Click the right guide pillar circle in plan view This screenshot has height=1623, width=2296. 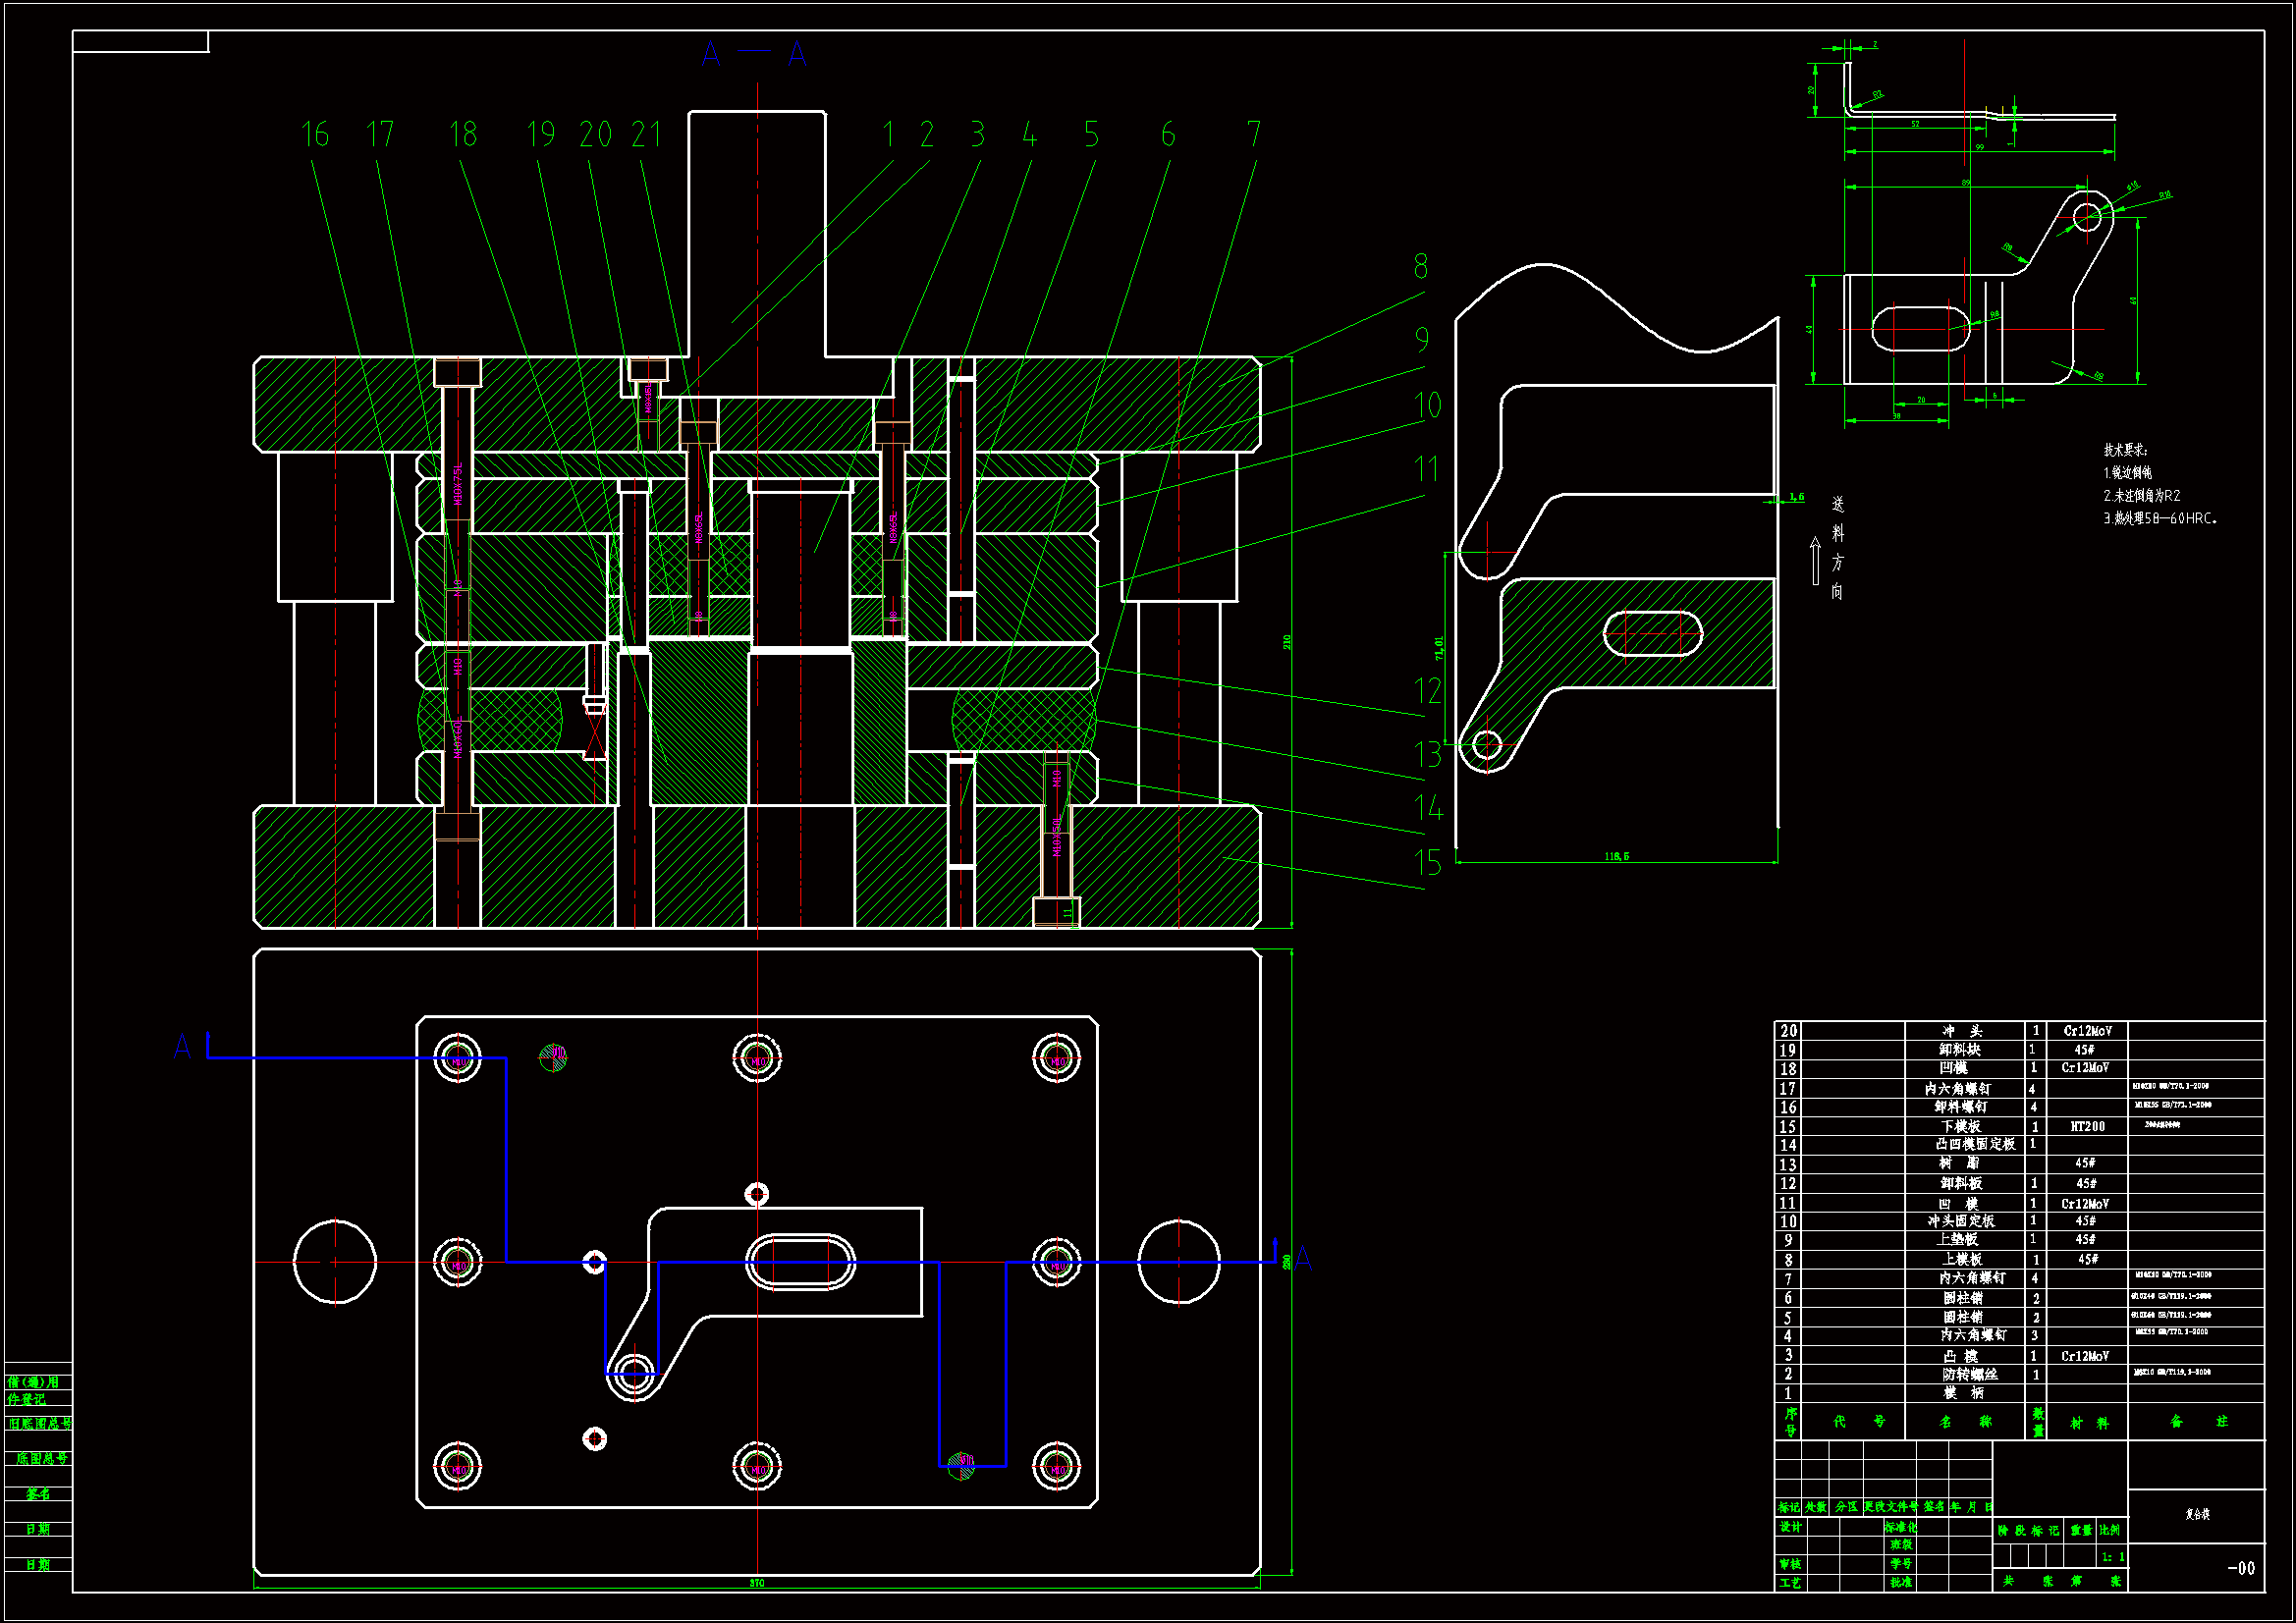tap(1178, 1262)
